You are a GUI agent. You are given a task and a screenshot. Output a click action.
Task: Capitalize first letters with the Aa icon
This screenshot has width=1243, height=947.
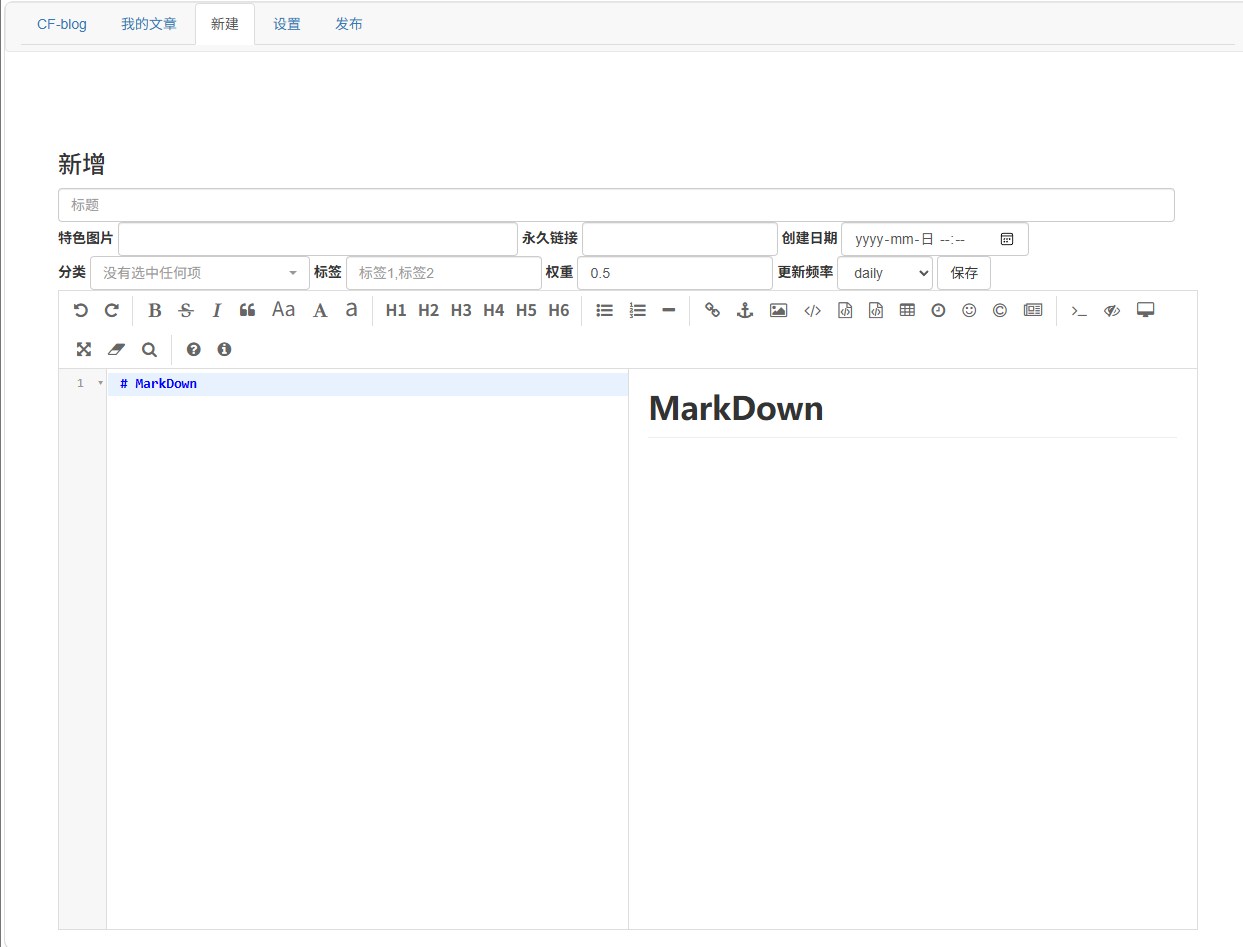[x=284, y=310]
